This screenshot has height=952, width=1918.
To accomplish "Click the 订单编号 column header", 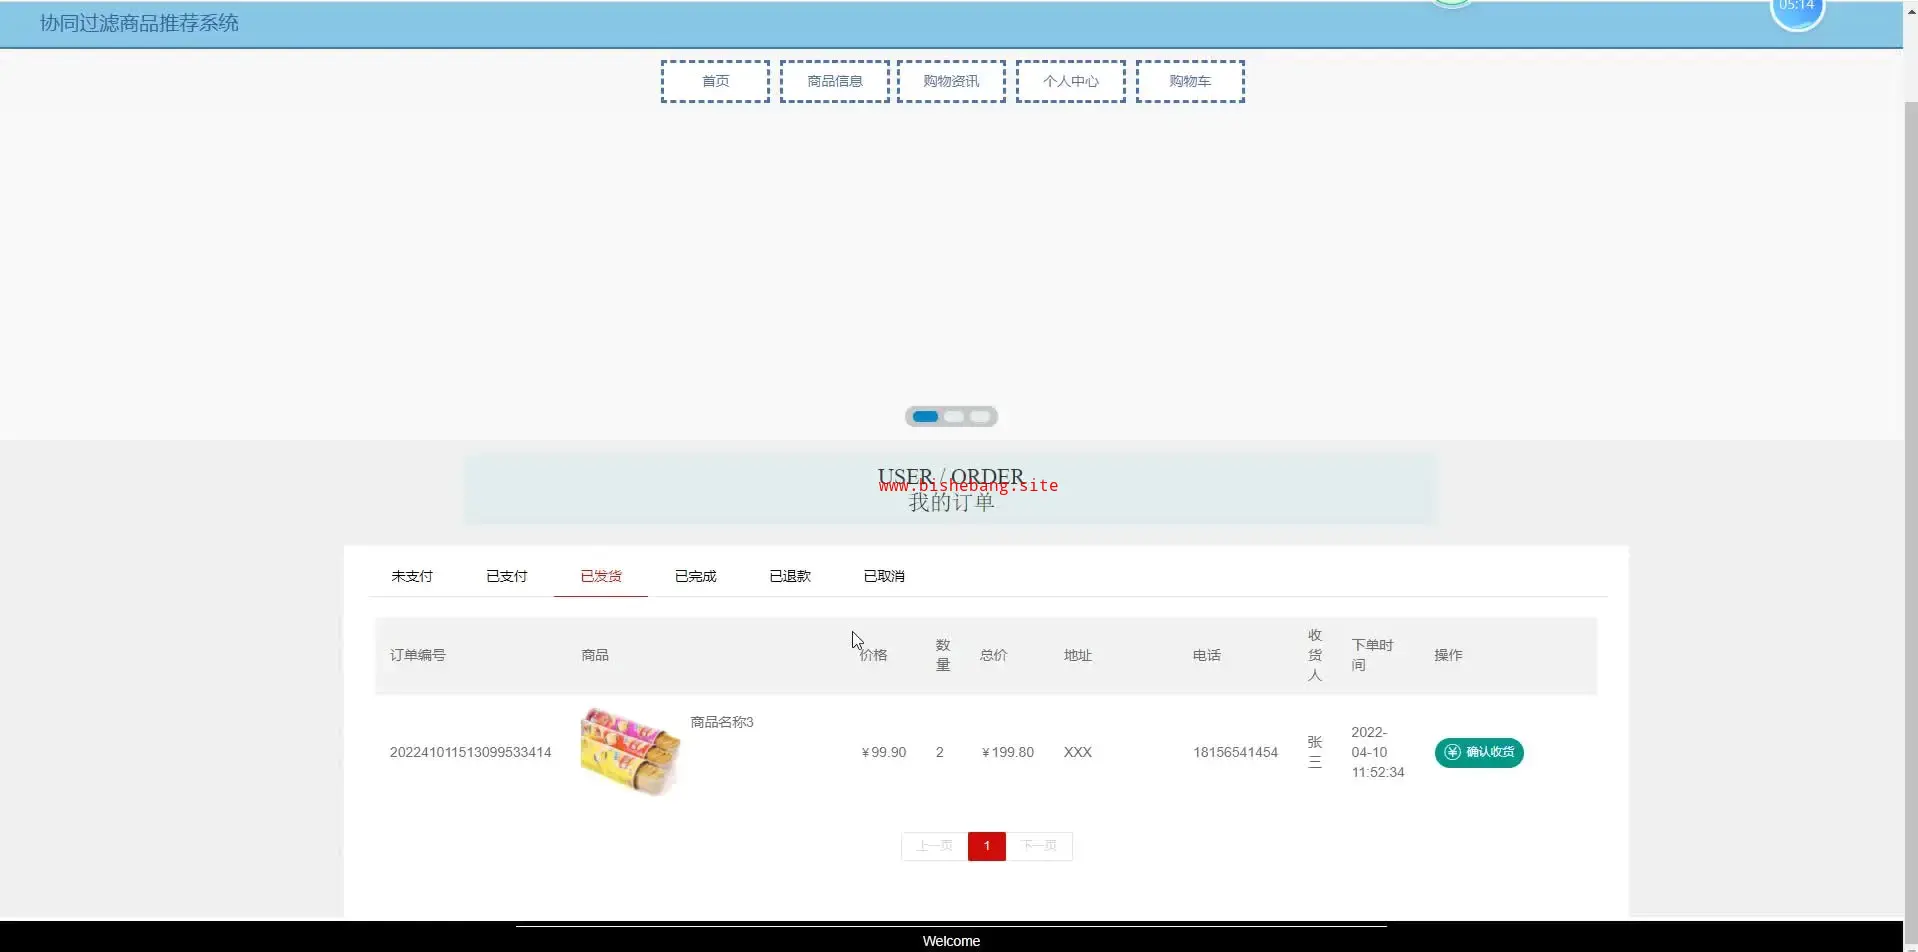I will [418, 655].
